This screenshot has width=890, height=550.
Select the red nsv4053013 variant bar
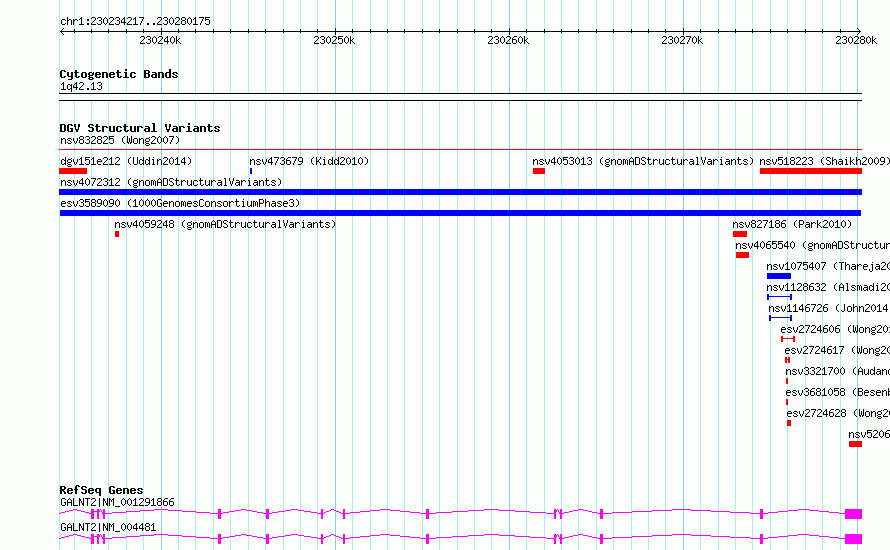pos(539,171)
